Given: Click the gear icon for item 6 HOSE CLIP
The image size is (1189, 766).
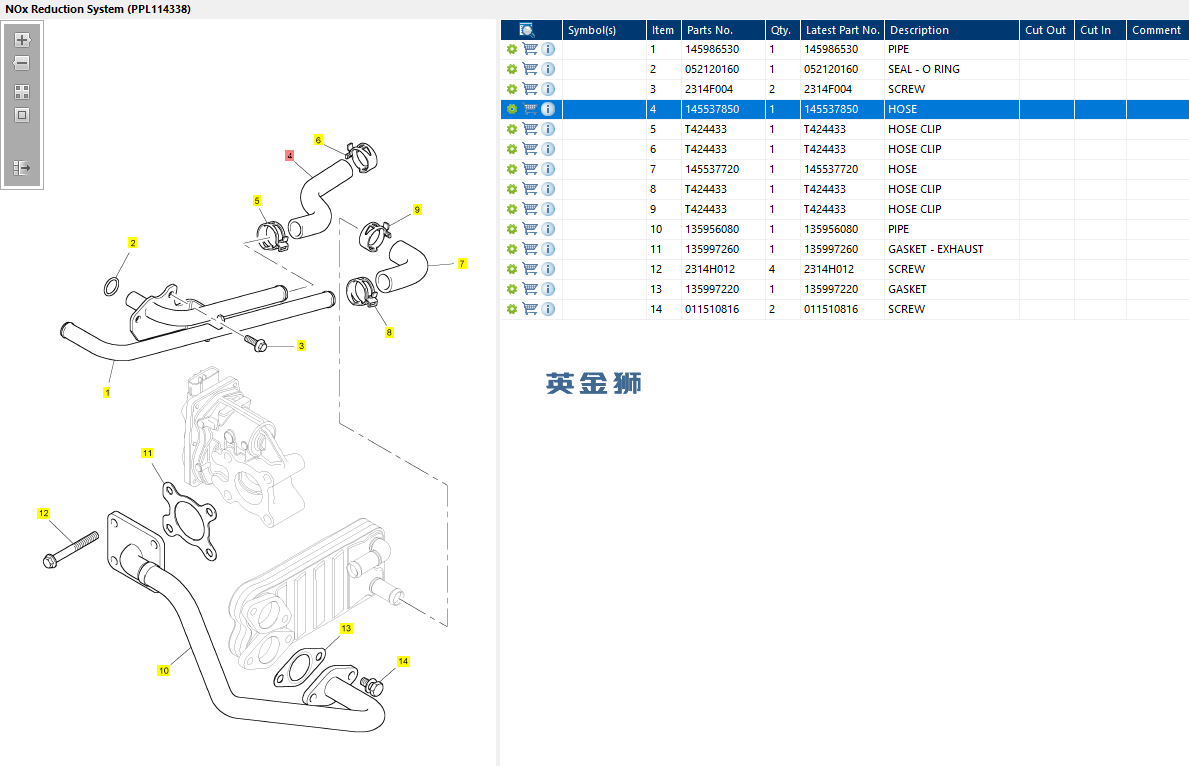Looking at the screenshot, I should 512,149.
